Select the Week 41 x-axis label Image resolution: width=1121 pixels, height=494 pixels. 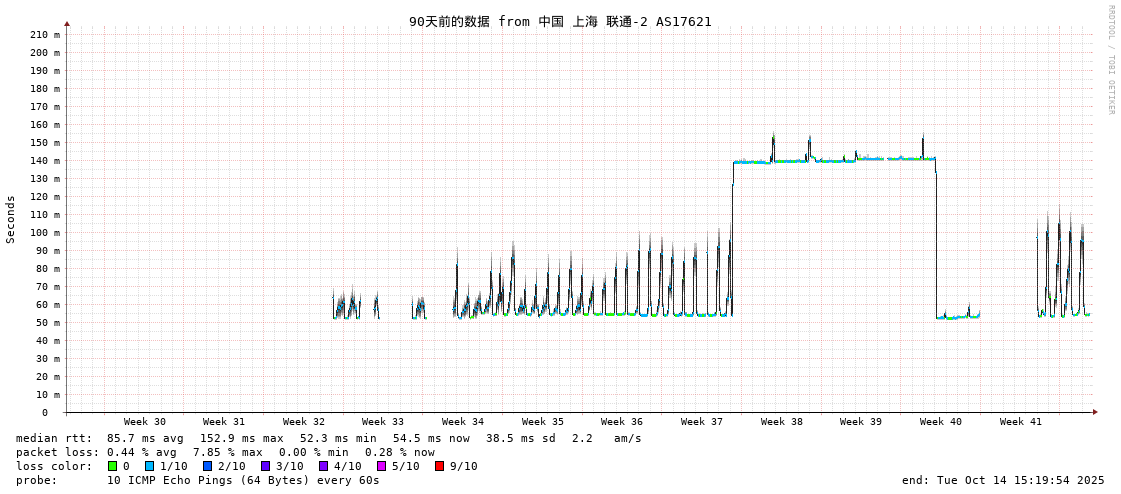click(x=1020, y=422)
